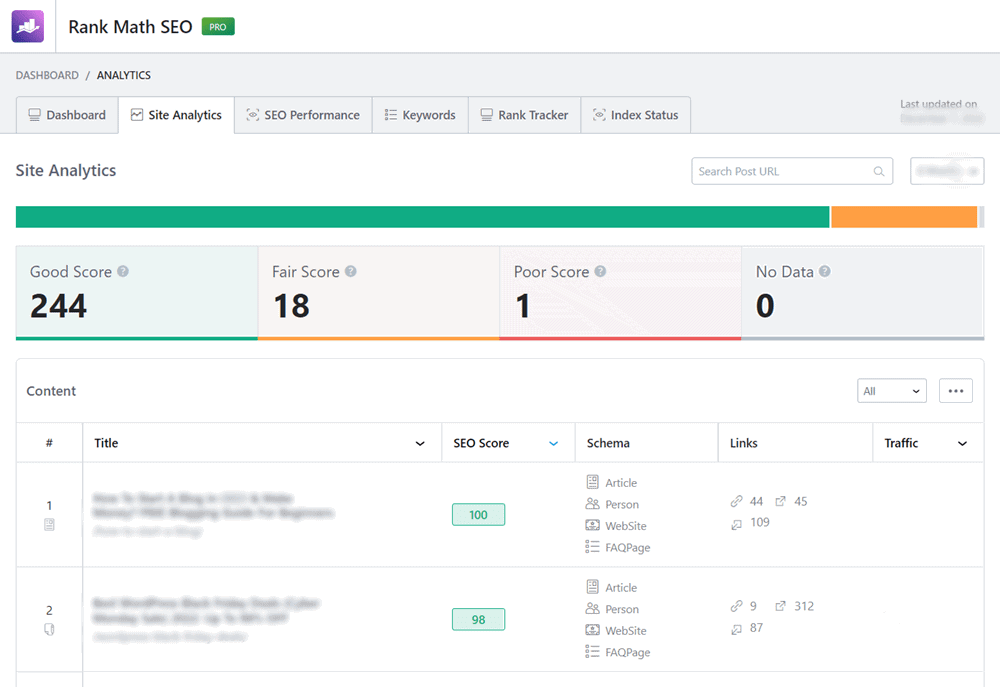Screen dimensions: 1000x687
Task: Select the Poor Score card
Action: (621, 293)
